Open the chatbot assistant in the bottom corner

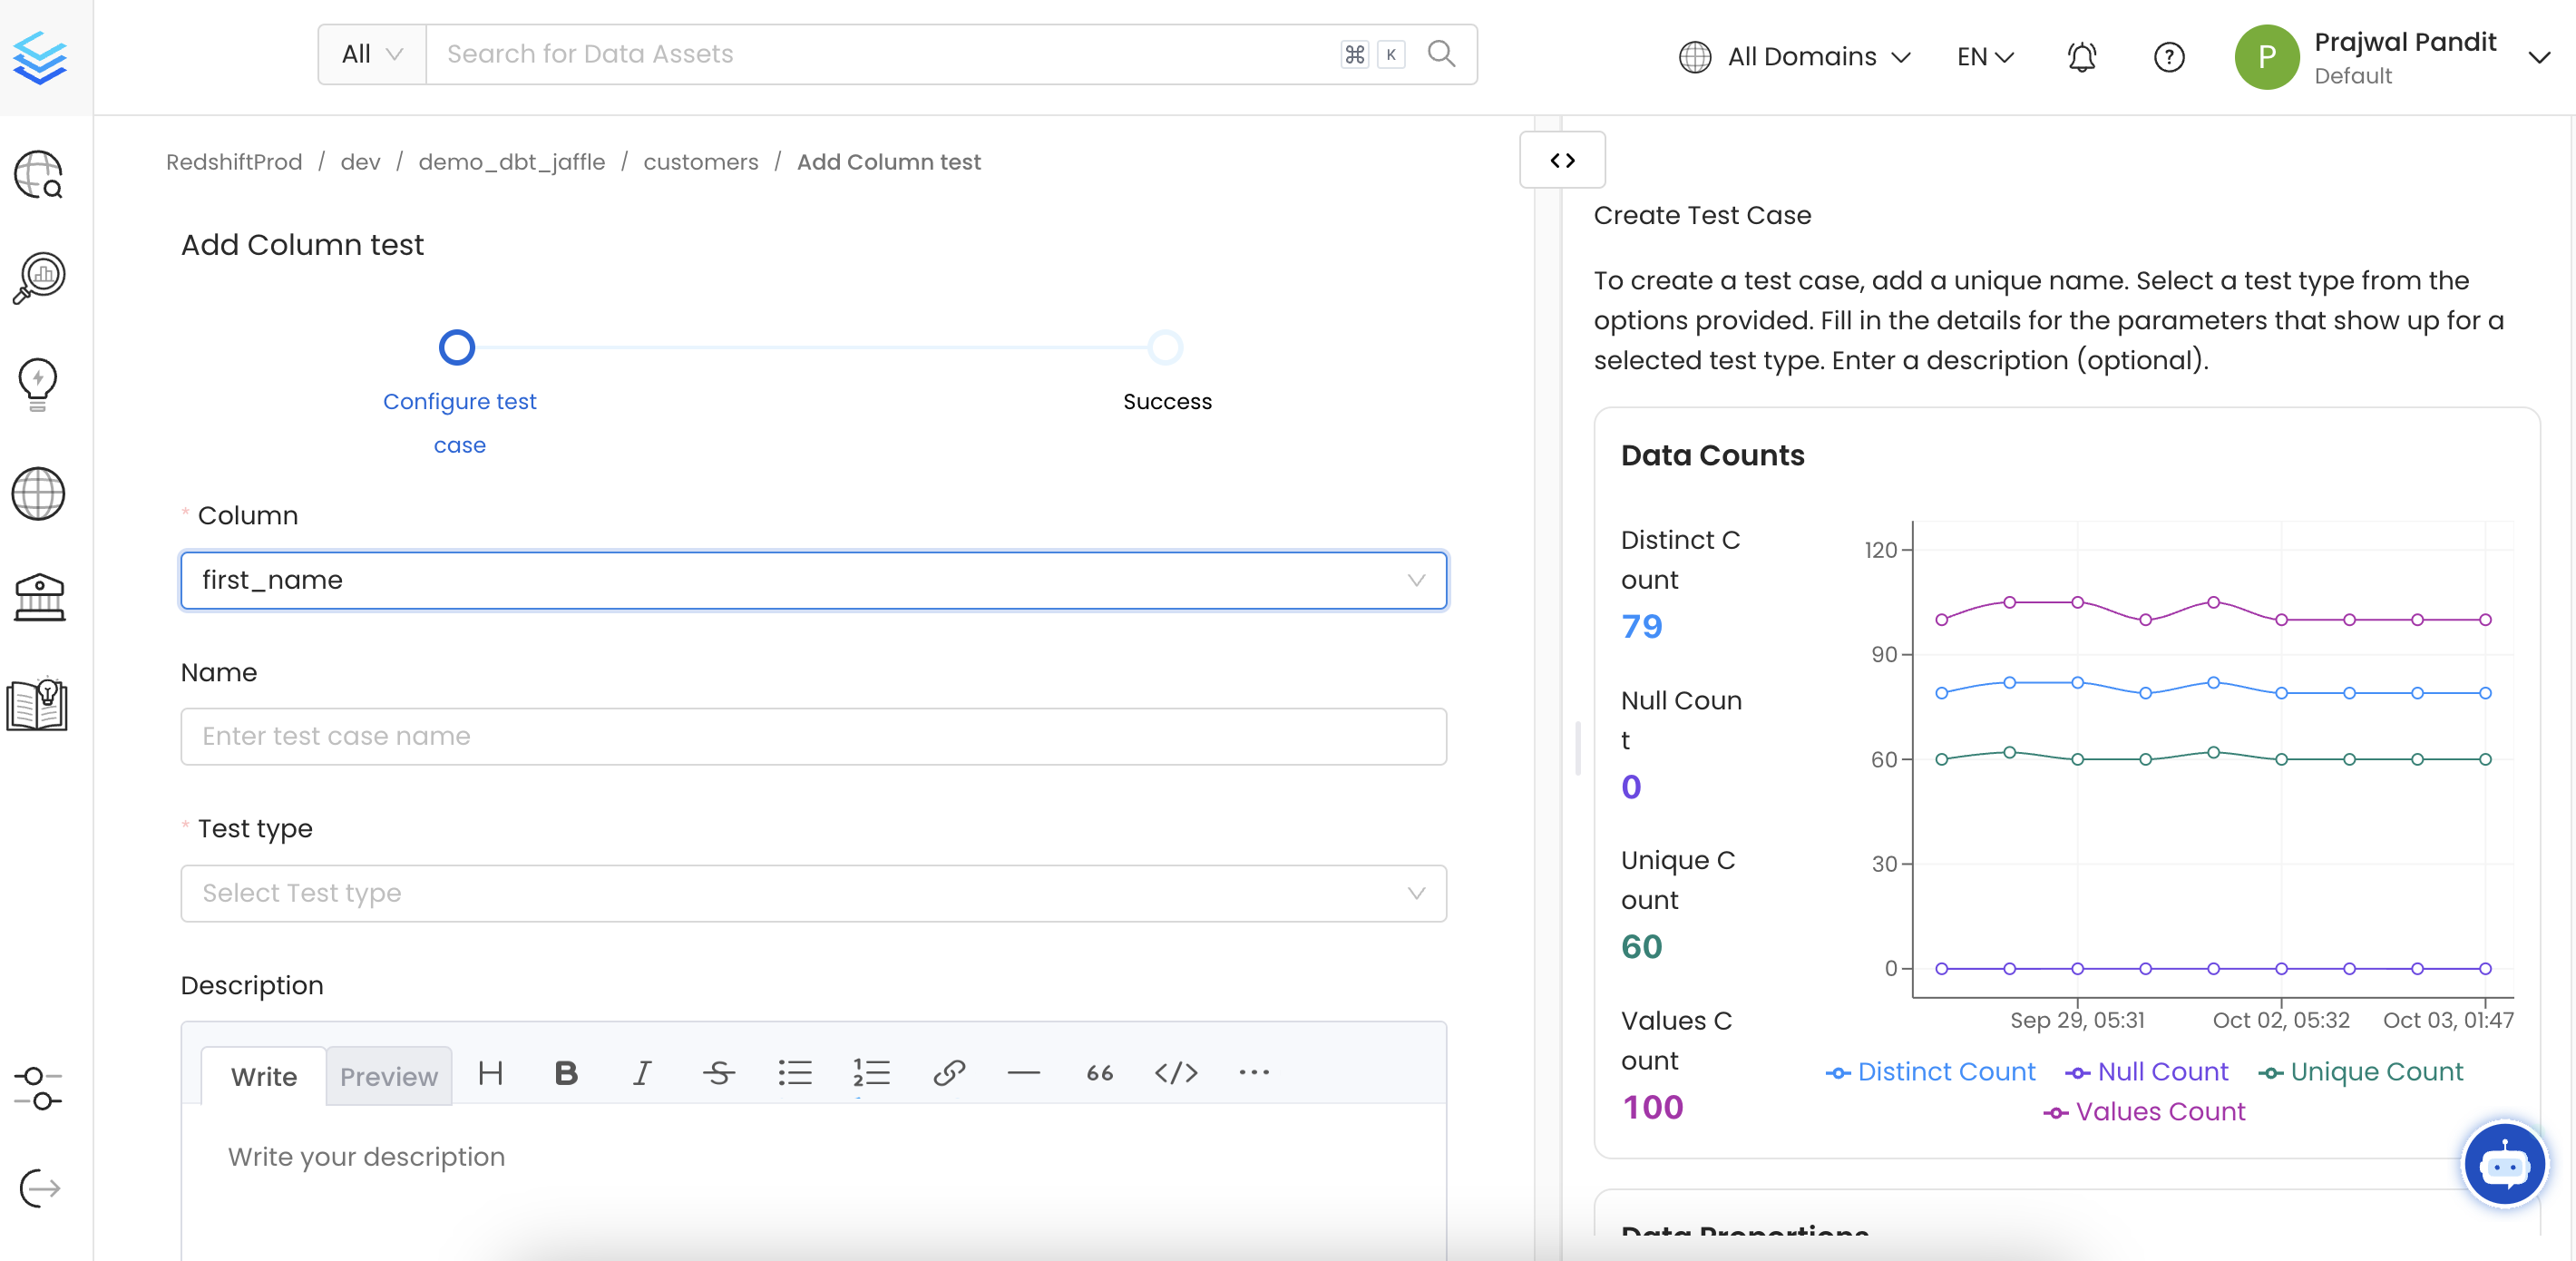coord(2505,1164)
